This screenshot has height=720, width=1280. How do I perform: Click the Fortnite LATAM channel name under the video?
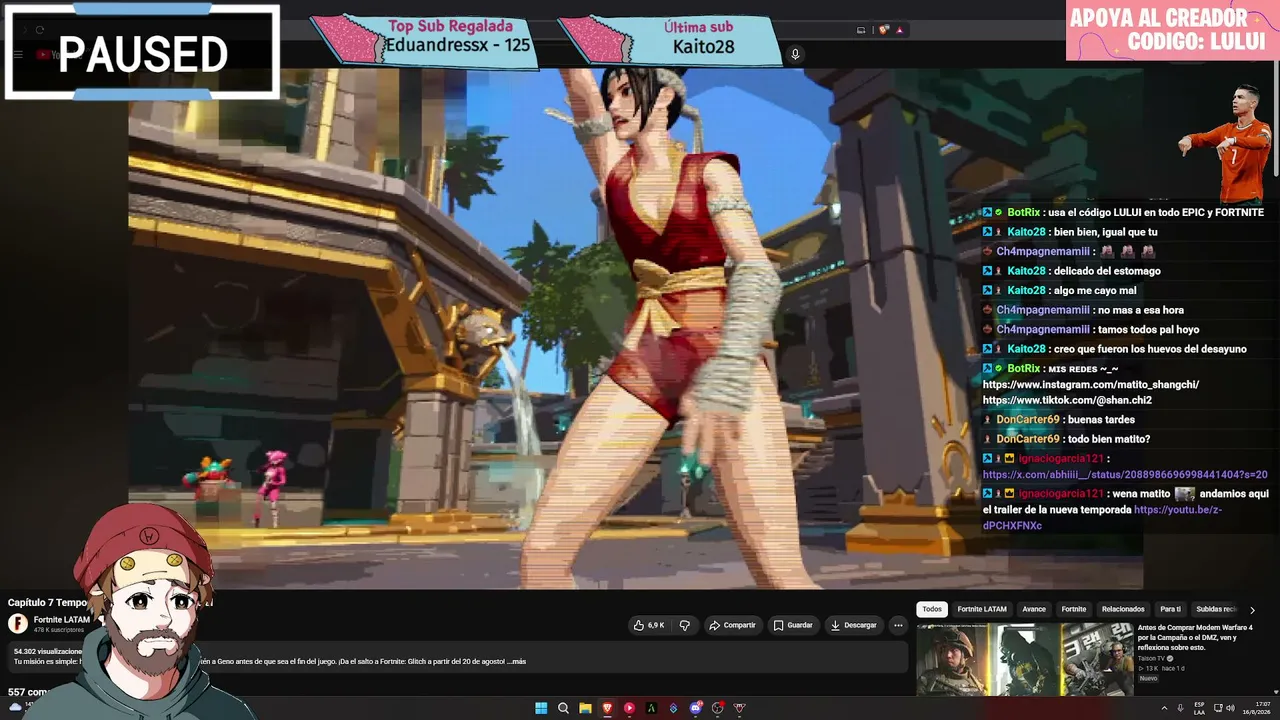62,619
